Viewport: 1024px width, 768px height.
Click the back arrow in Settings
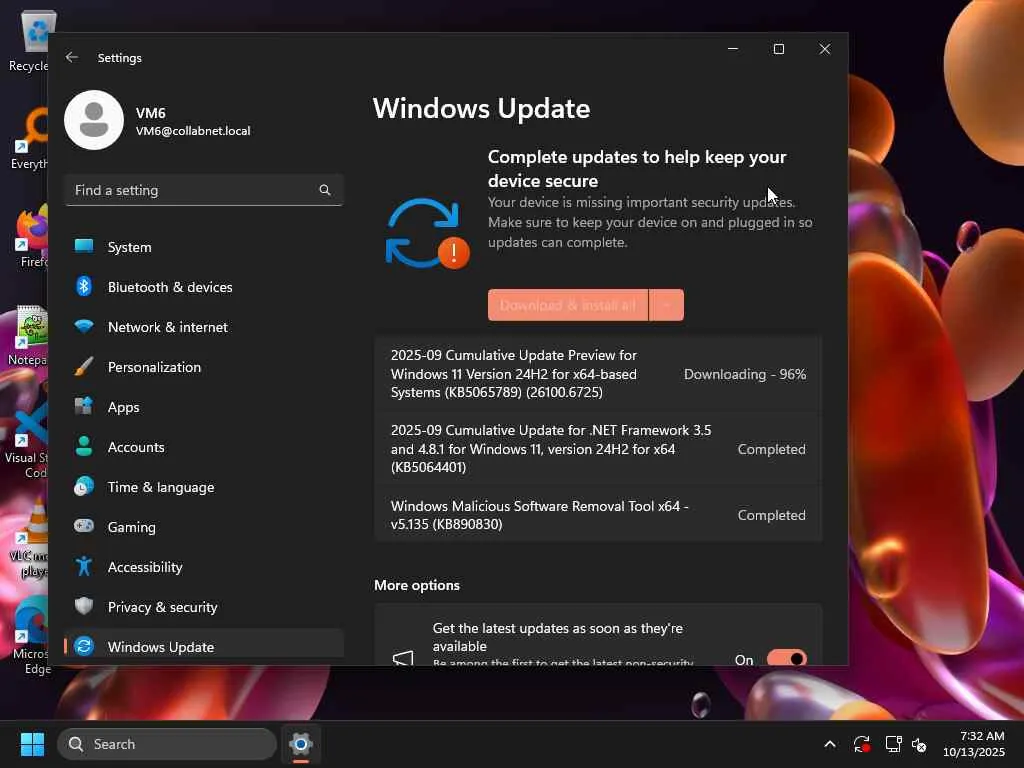click(72, 57)
